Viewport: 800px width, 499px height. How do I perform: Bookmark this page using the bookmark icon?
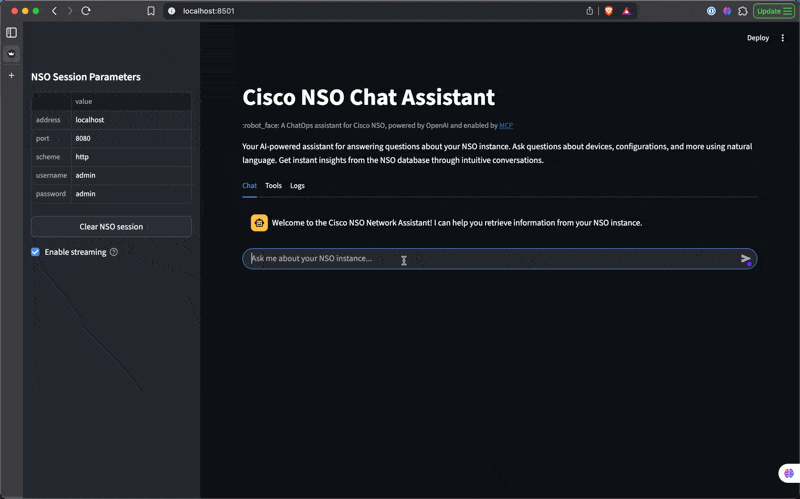(x=151, y=11)
